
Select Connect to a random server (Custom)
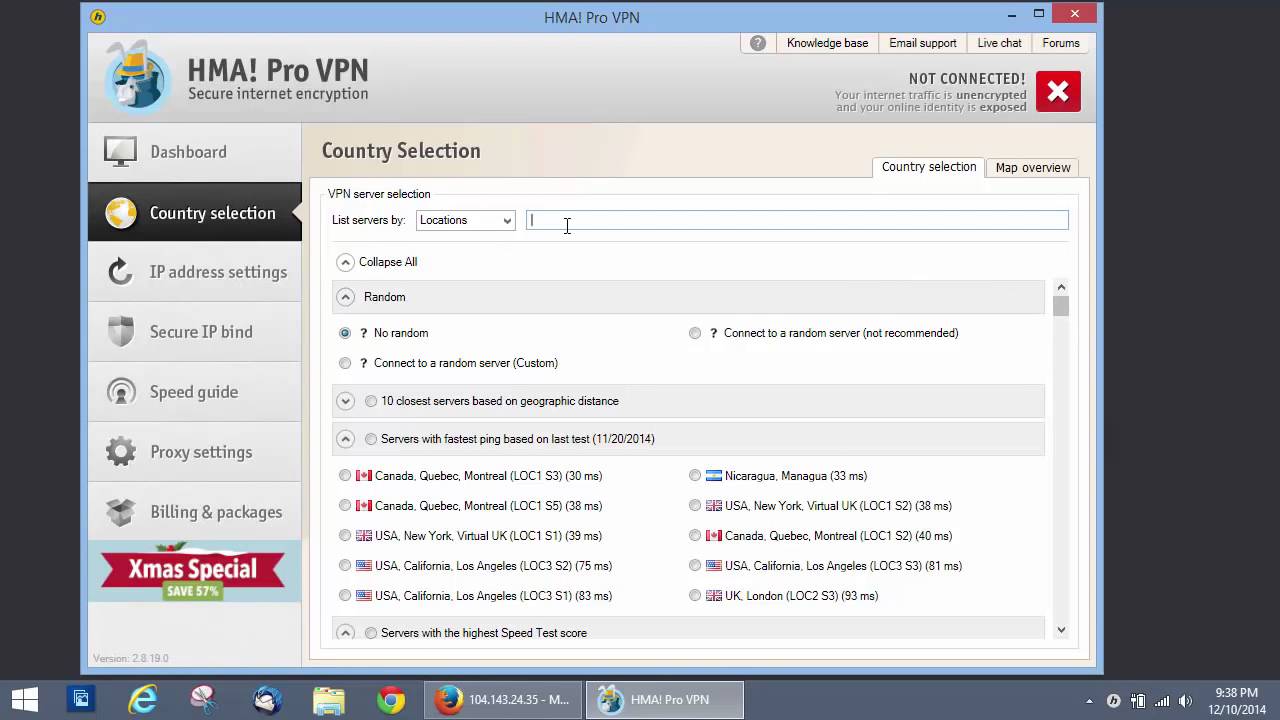[x=345, y=363]
